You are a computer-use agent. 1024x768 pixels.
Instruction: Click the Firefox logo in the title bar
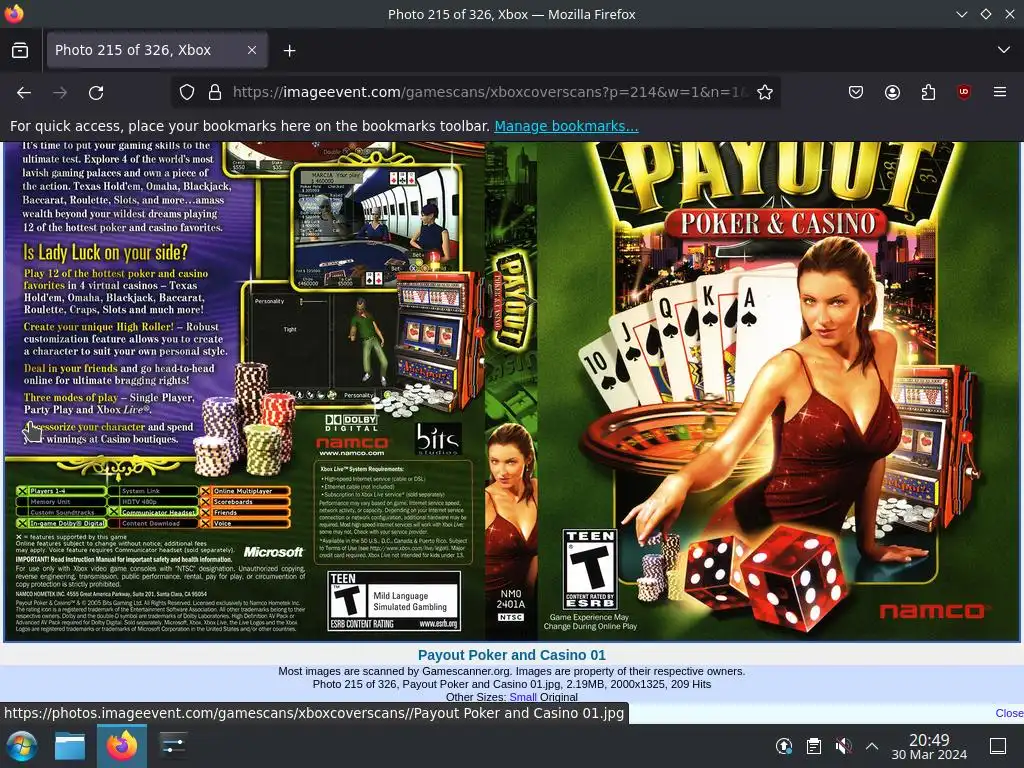point(13,14)
